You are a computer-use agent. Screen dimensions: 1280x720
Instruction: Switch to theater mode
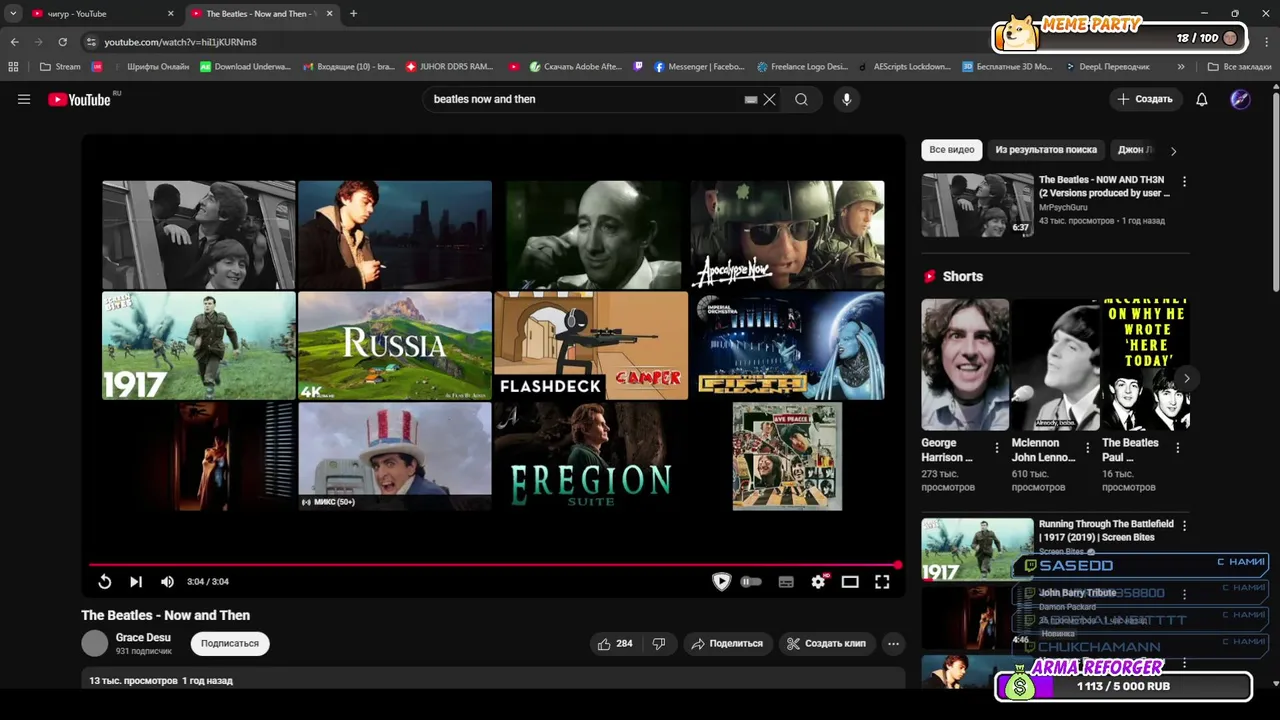pos(850,582)
